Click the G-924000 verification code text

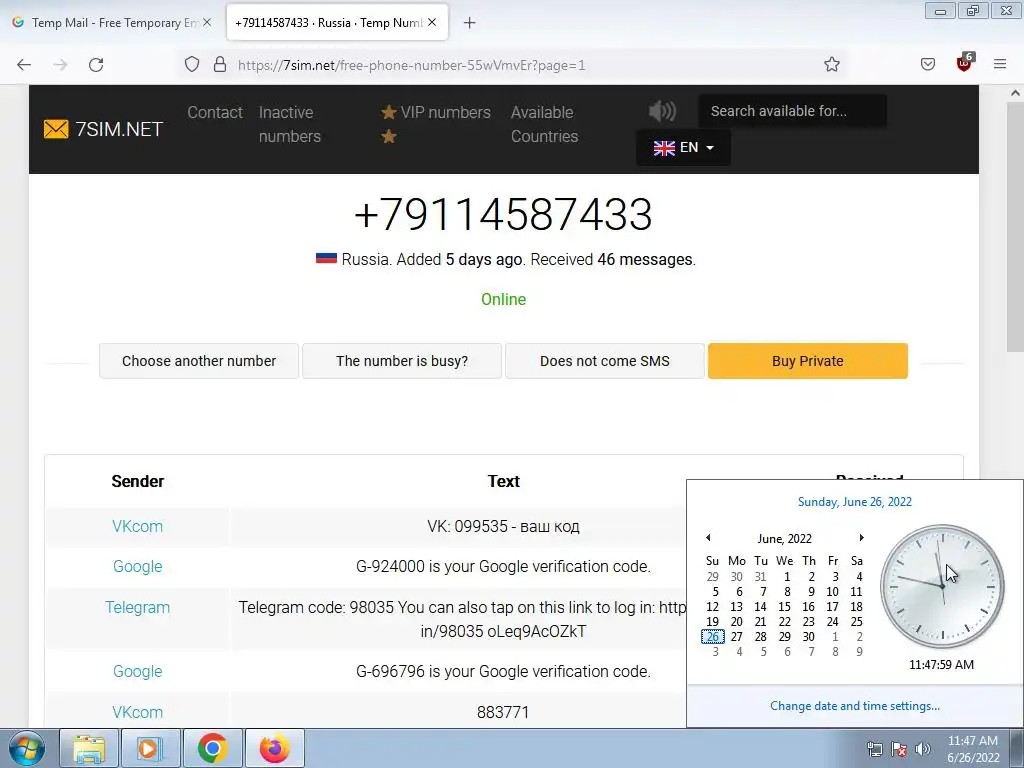503,566
